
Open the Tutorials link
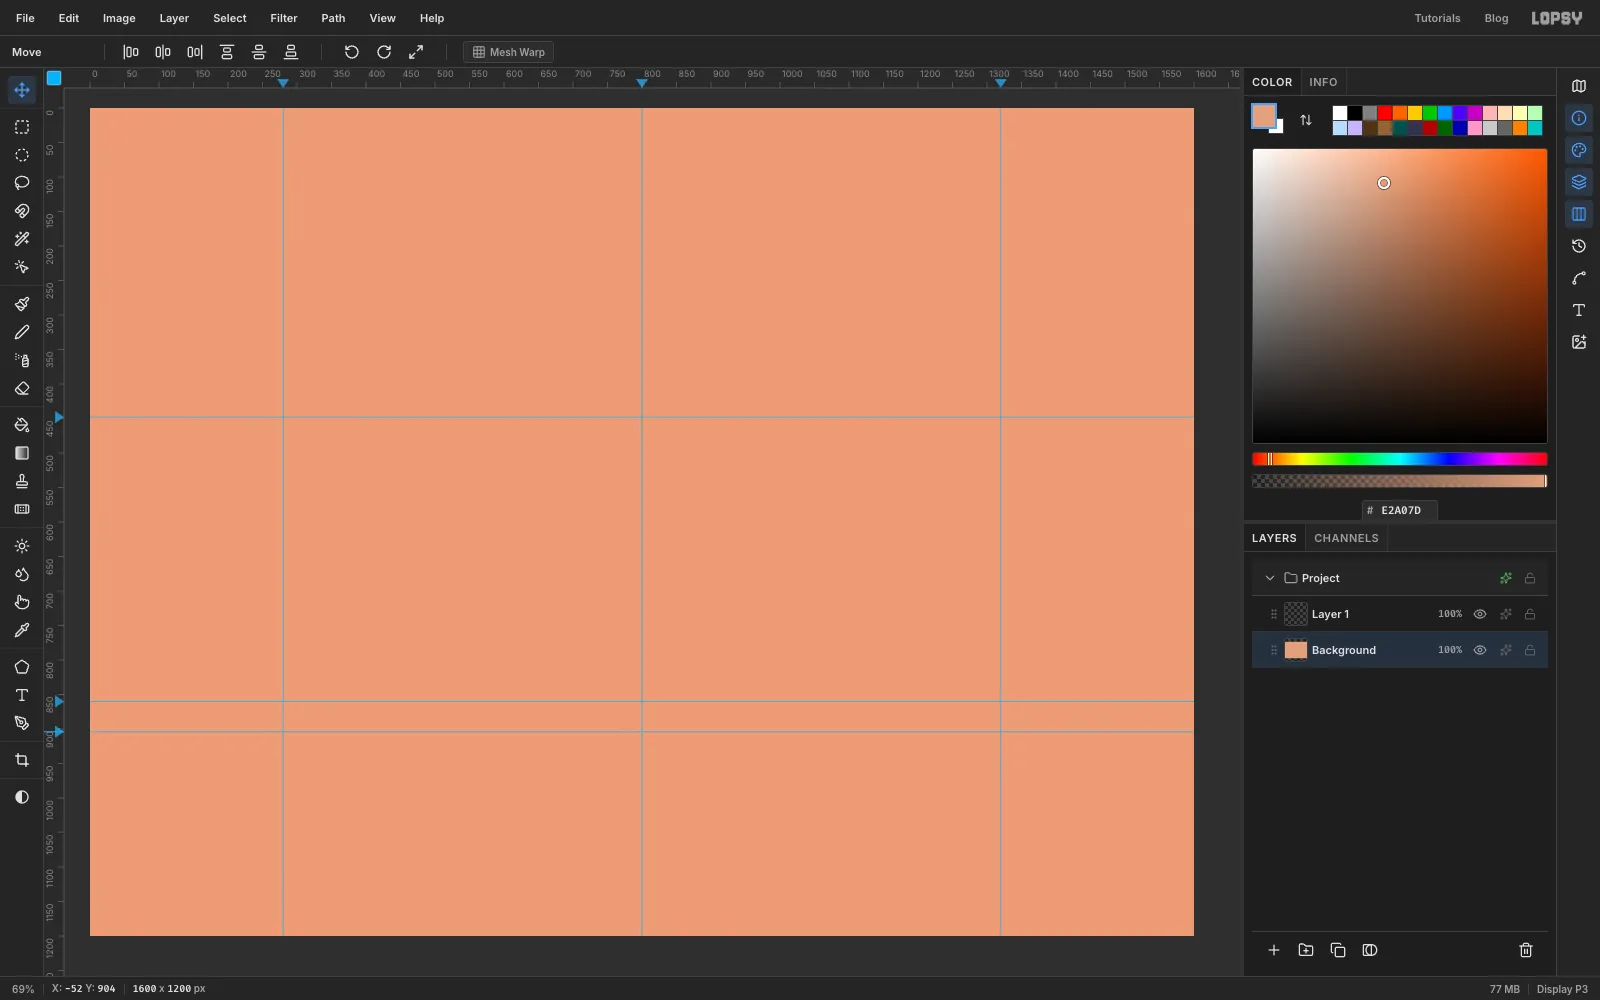(x=1437, y=18)
